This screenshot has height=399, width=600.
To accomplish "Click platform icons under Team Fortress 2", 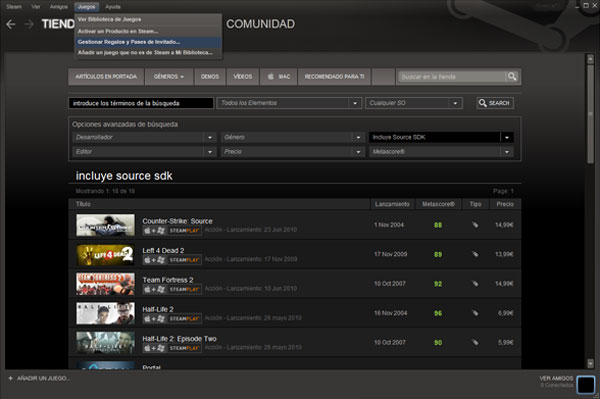I will (x=155, y=289).
